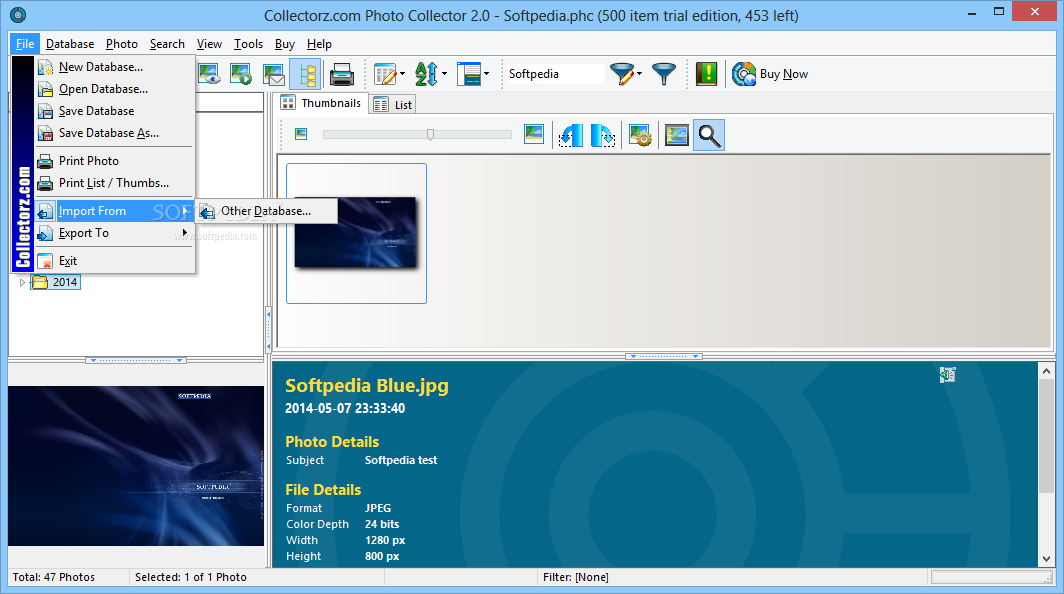Click the edit columns pencil icon
Viewport: 1064px width, 594px height.
pos(385,74)
